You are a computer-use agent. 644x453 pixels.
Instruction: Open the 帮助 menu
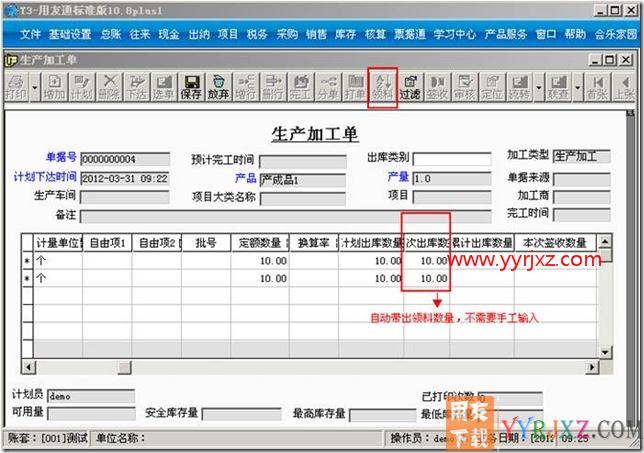tap(575, 34)
